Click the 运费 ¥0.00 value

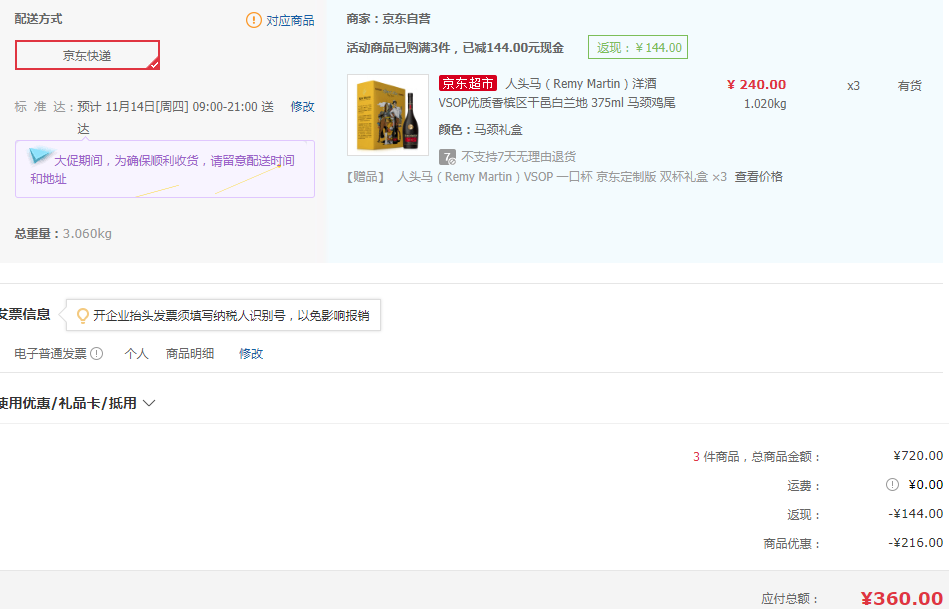925,485
